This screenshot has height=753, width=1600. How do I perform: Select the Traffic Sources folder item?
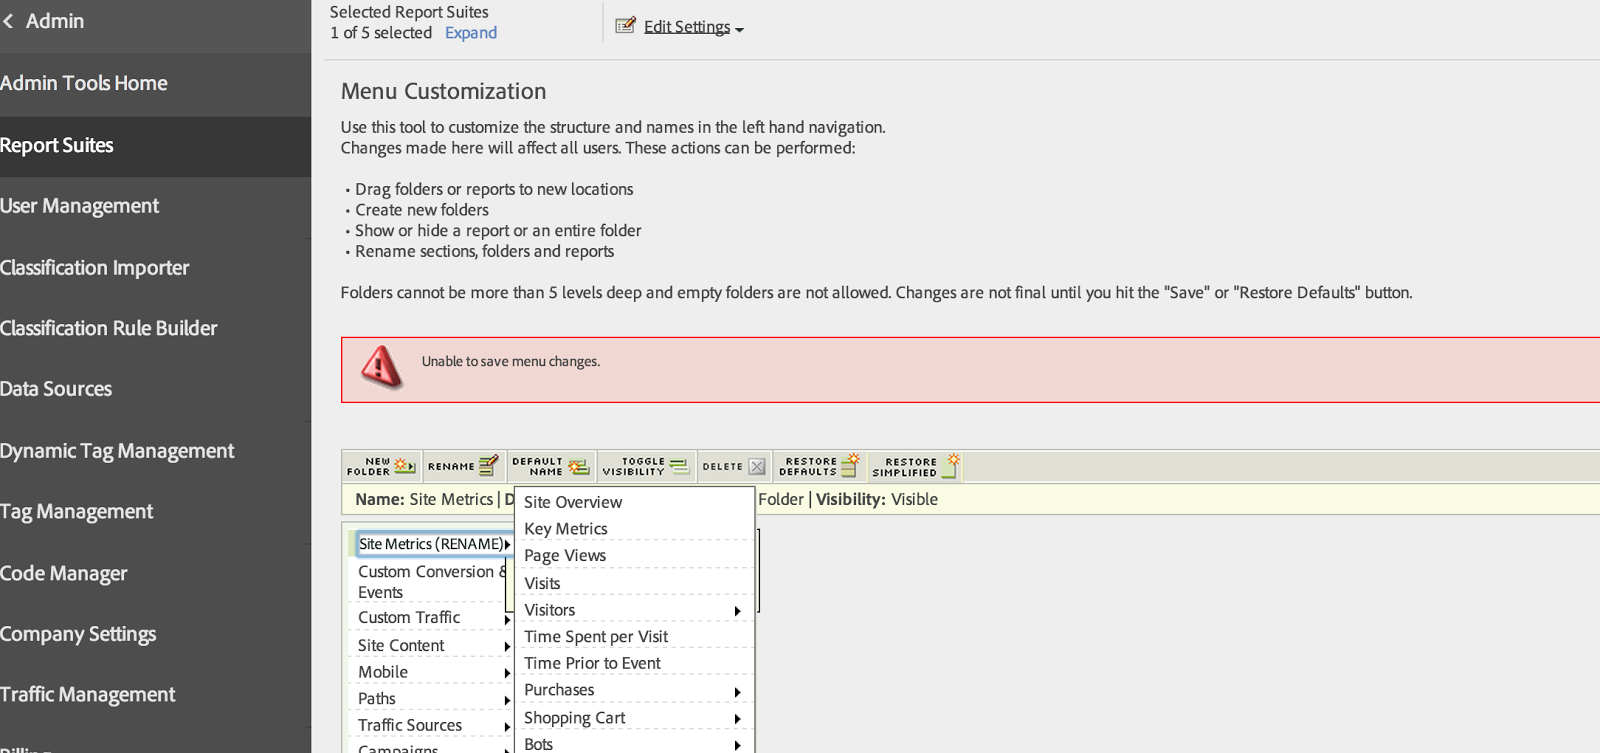coord(410,725)
